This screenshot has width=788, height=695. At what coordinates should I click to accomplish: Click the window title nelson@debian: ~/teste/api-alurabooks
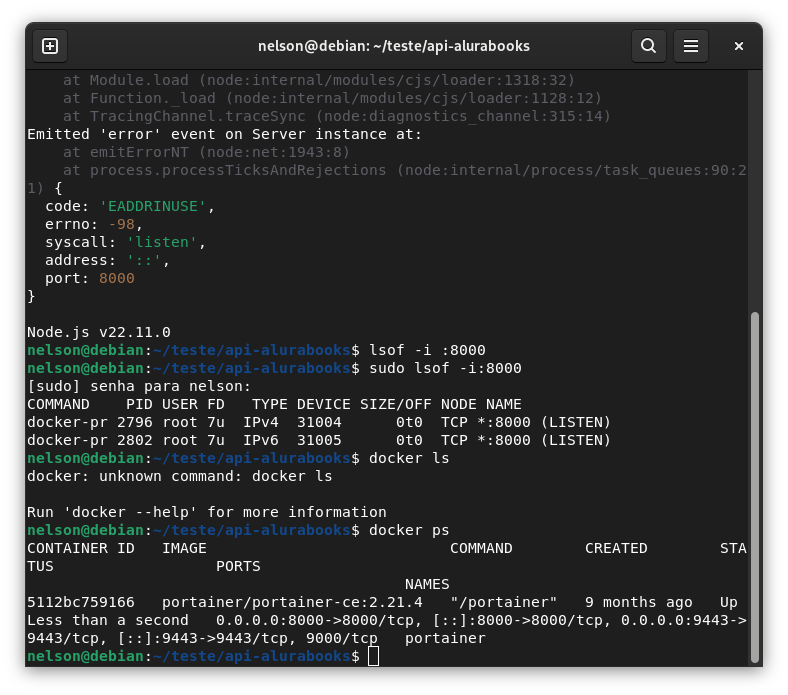pyautogui.click(x=393, y=46)
